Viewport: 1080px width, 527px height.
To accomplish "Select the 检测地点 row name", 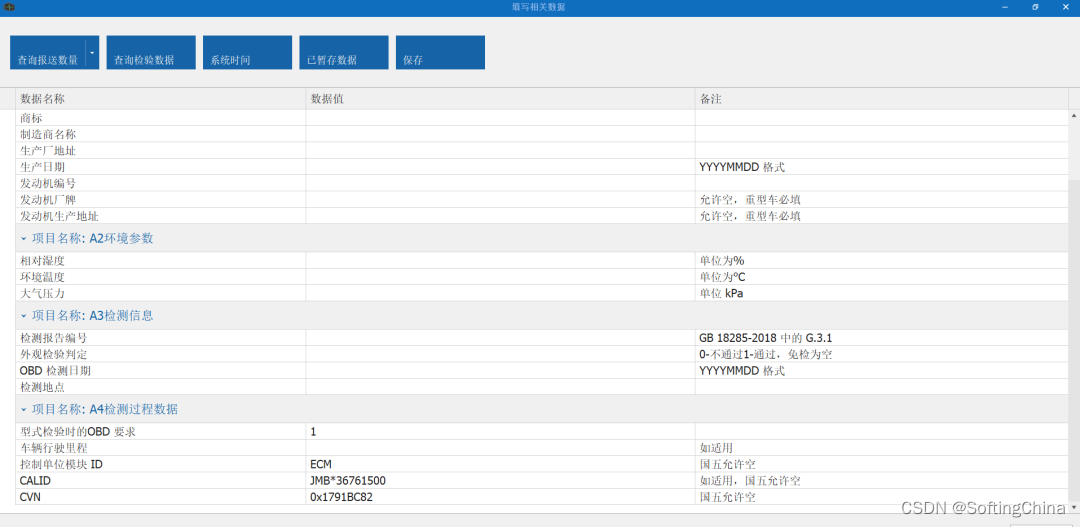I will tap(43, 387).
